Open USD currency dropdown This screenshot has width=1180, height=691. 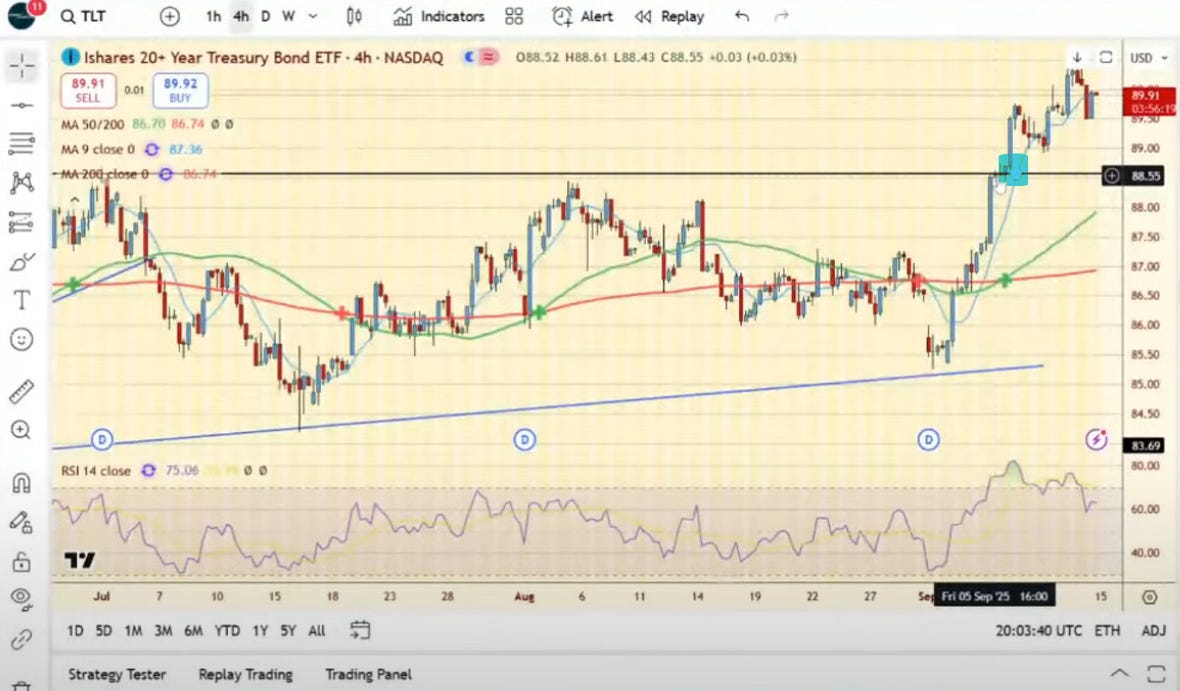click(1149, 58)
